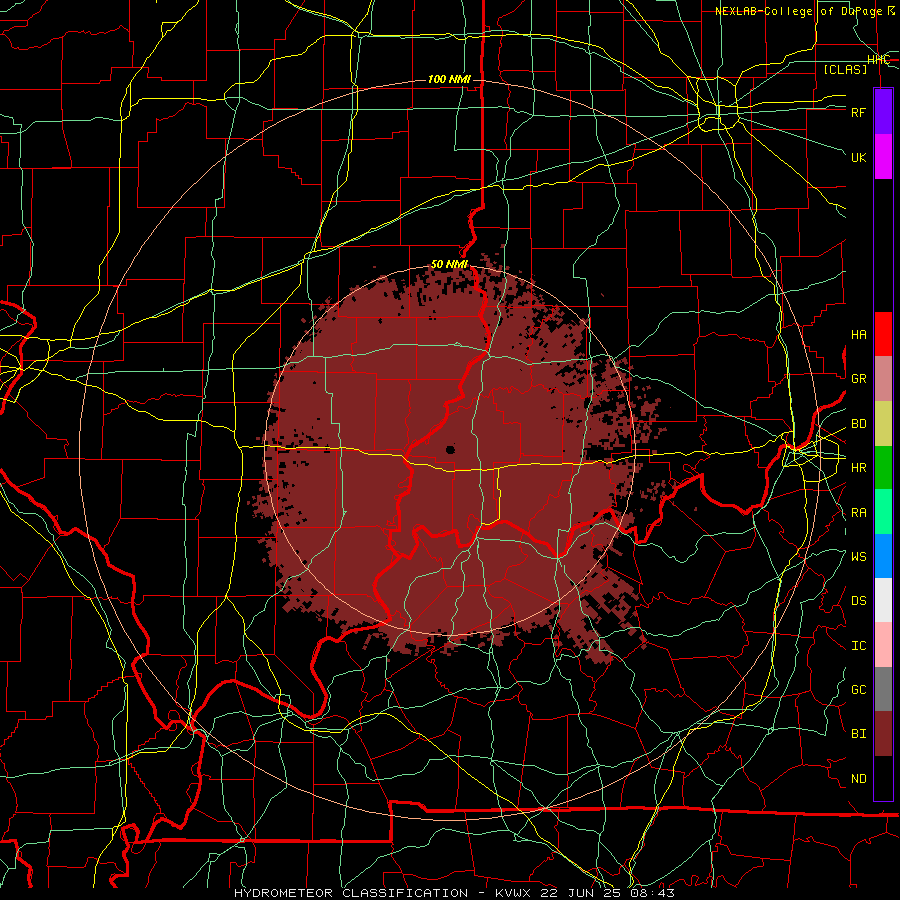The image size is (900, 900).
Task: Click the ND legend label
Action: click(858, 779)
